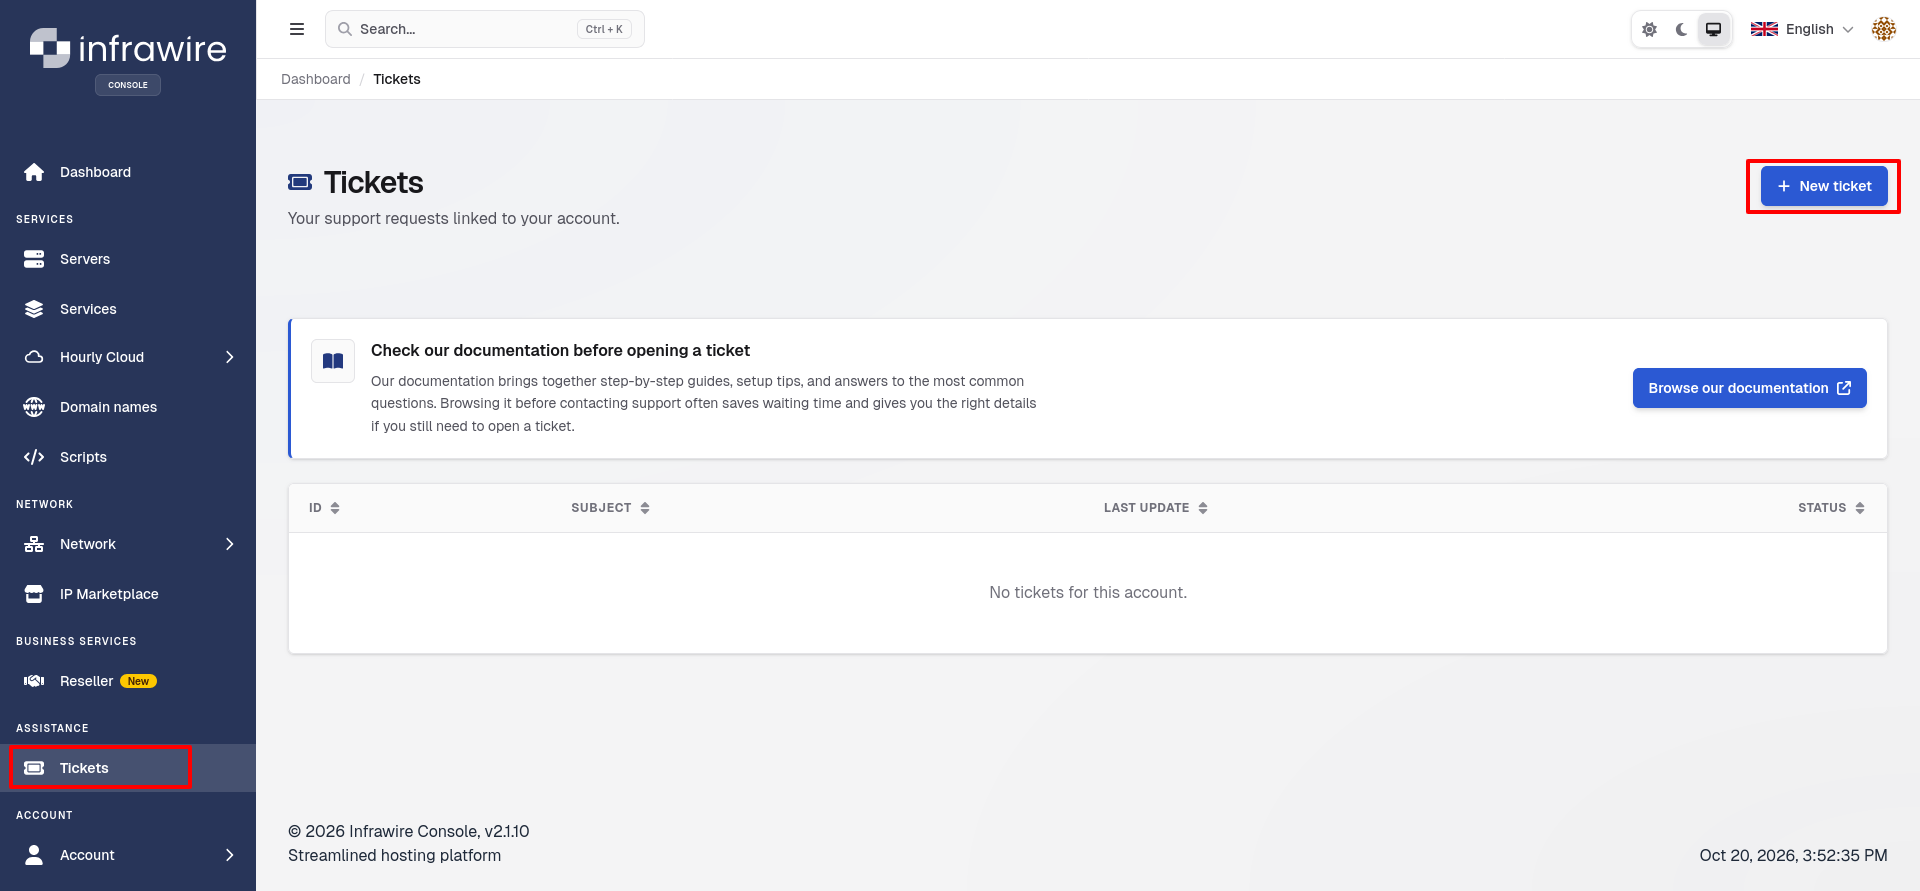The image size is (1920, 891).
Task: Sort tickets by Subject column
Action: (x=610, y=508)
